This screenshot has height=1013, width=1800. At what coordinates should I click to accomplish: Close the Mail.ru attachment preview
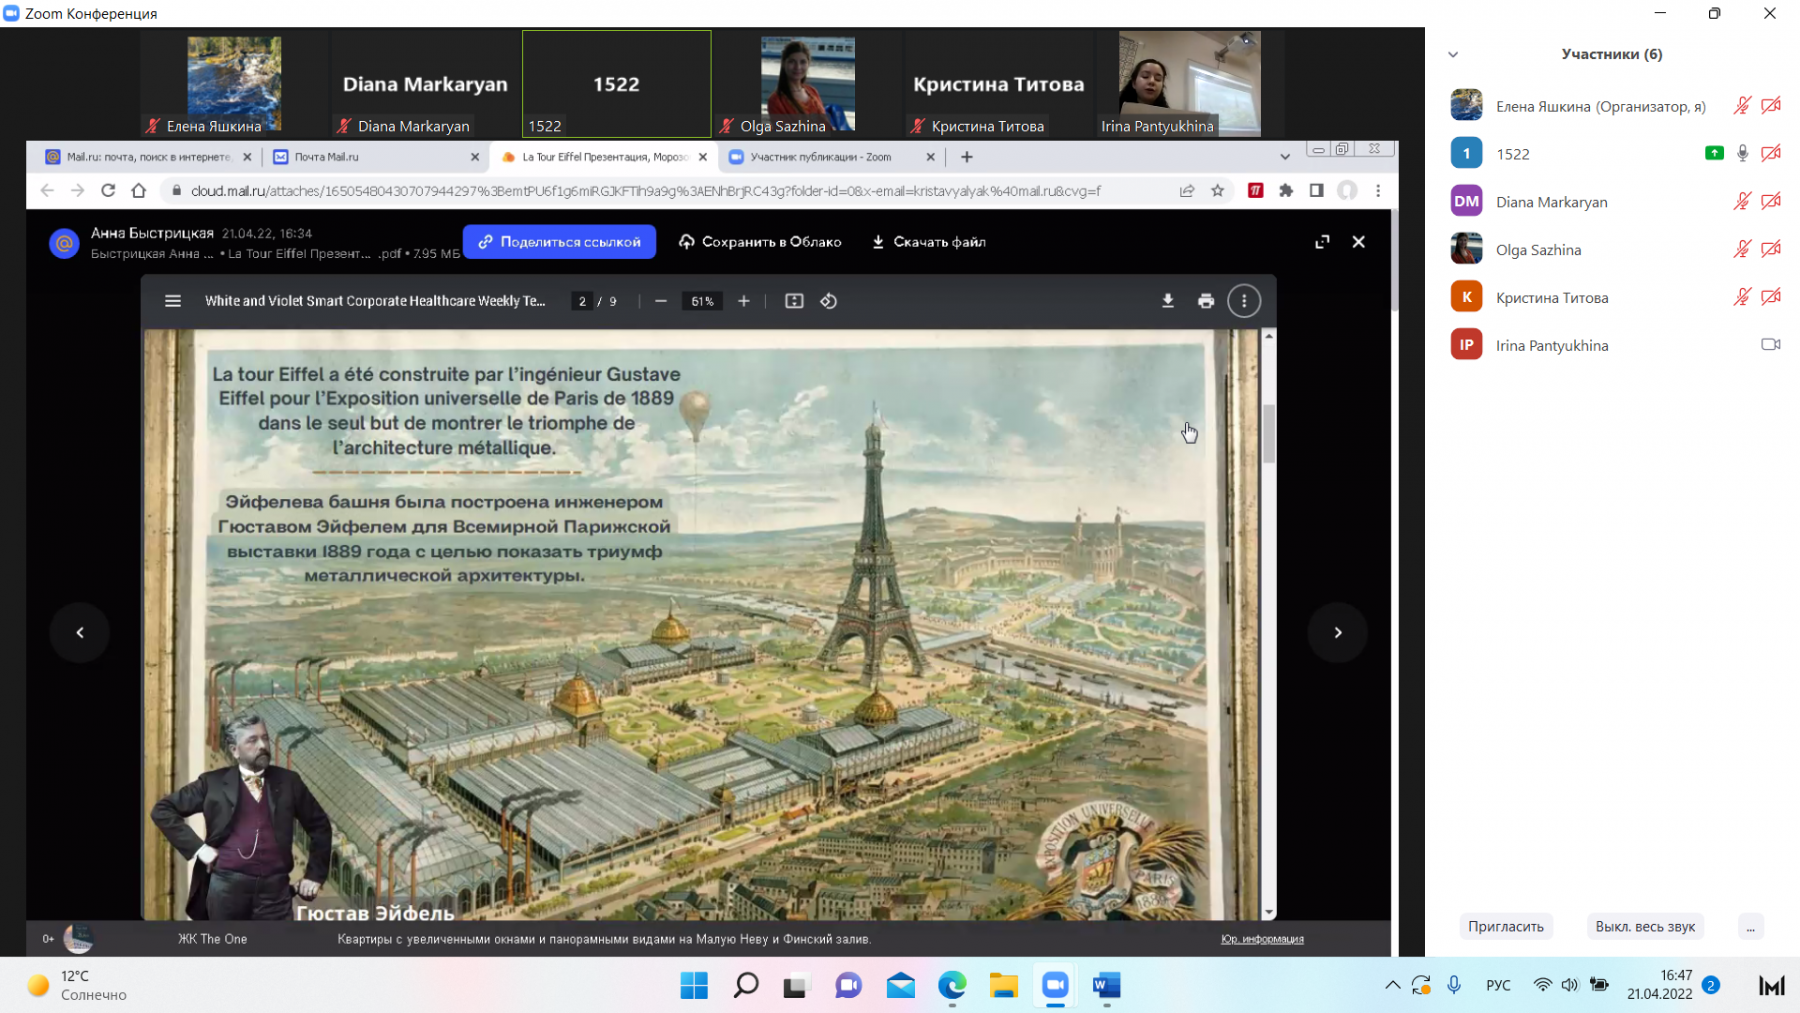coord(1359,242)
